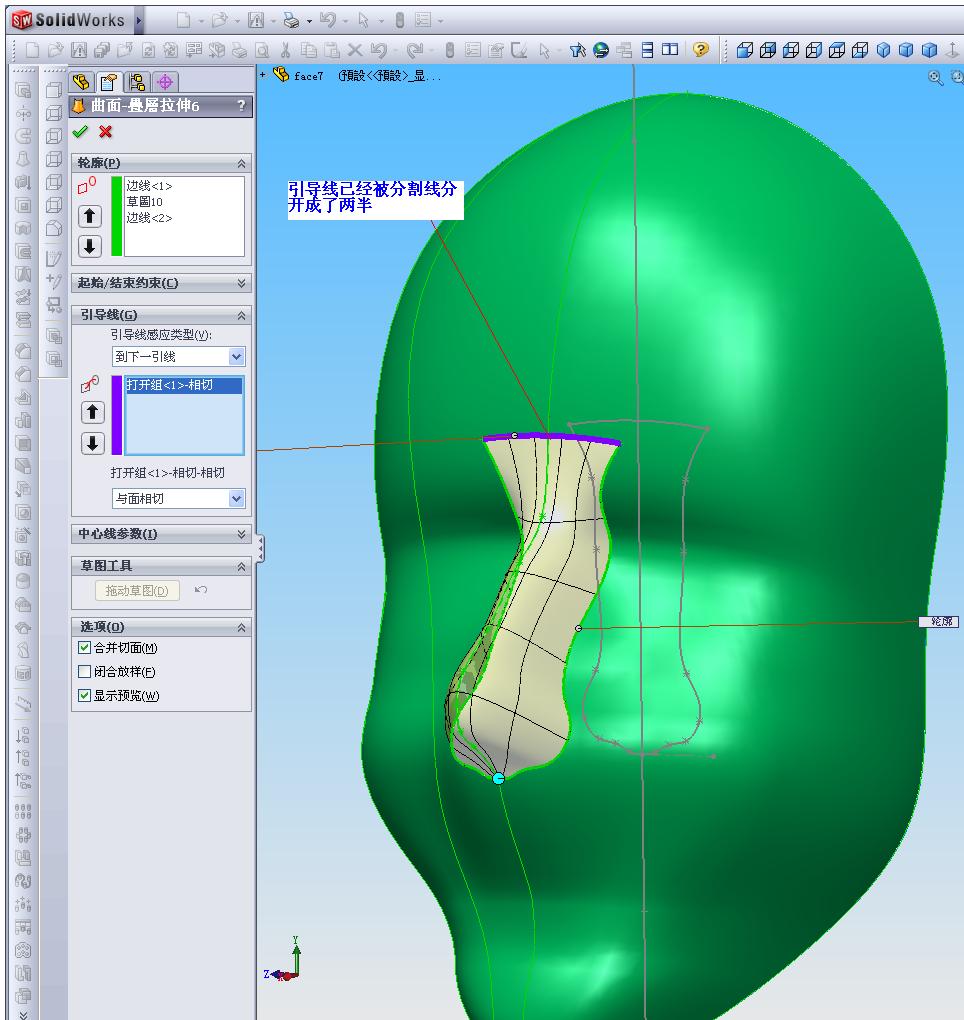The width and height of the screenshot is (964, 1020).
Task: Collapse the 草图工具 section
Action: click(x=241, y=567)
